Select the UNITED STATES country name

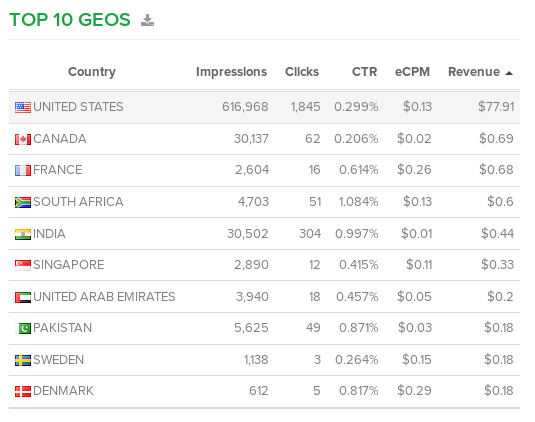tap(78, 107)
